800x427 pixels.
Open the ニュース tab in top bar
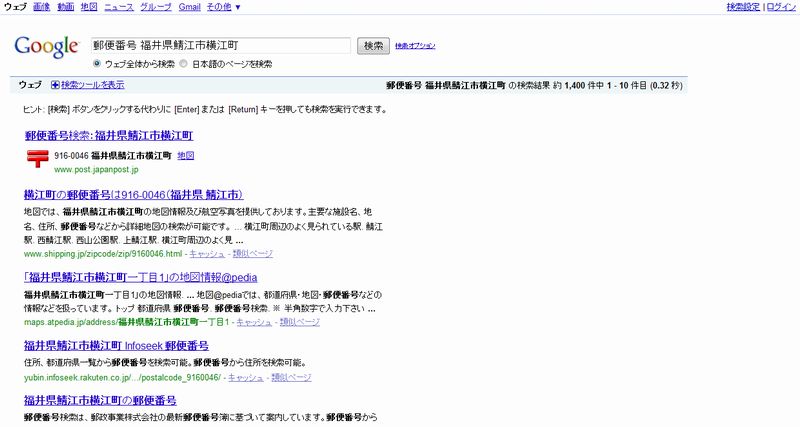(118, 7)
